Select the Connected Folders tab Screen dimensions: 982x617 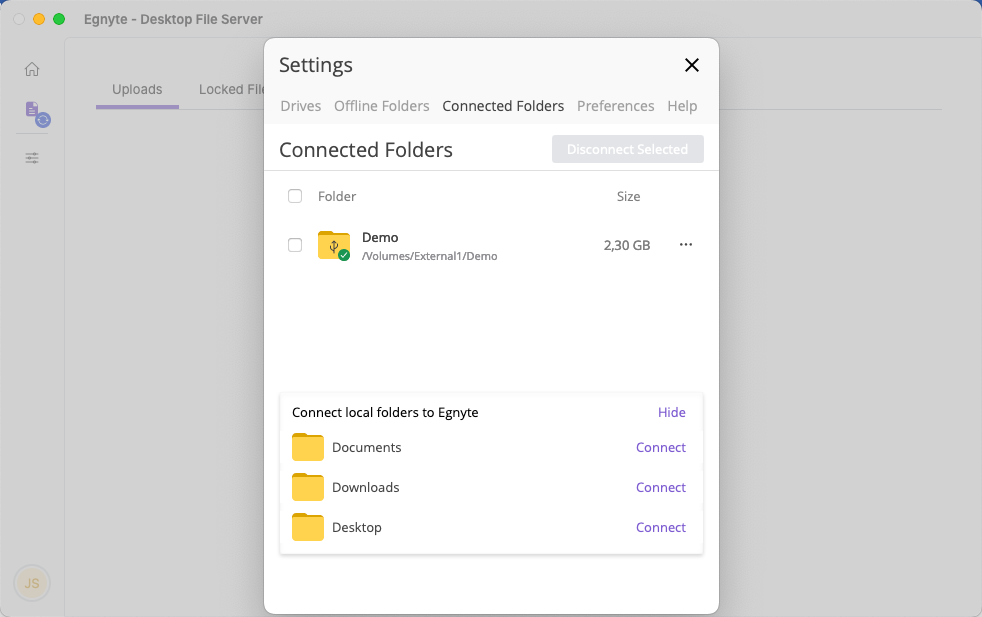(x=503, y=106)
